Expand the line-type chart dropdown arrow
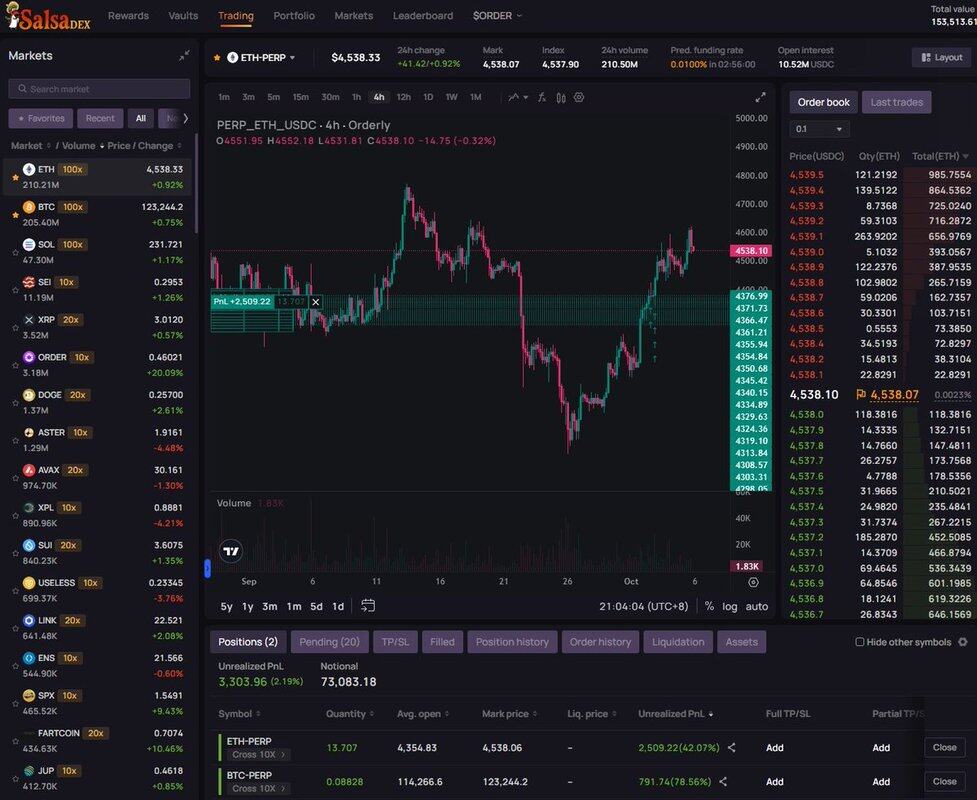This screenshot has height=800, width=977. pos(526,97)
